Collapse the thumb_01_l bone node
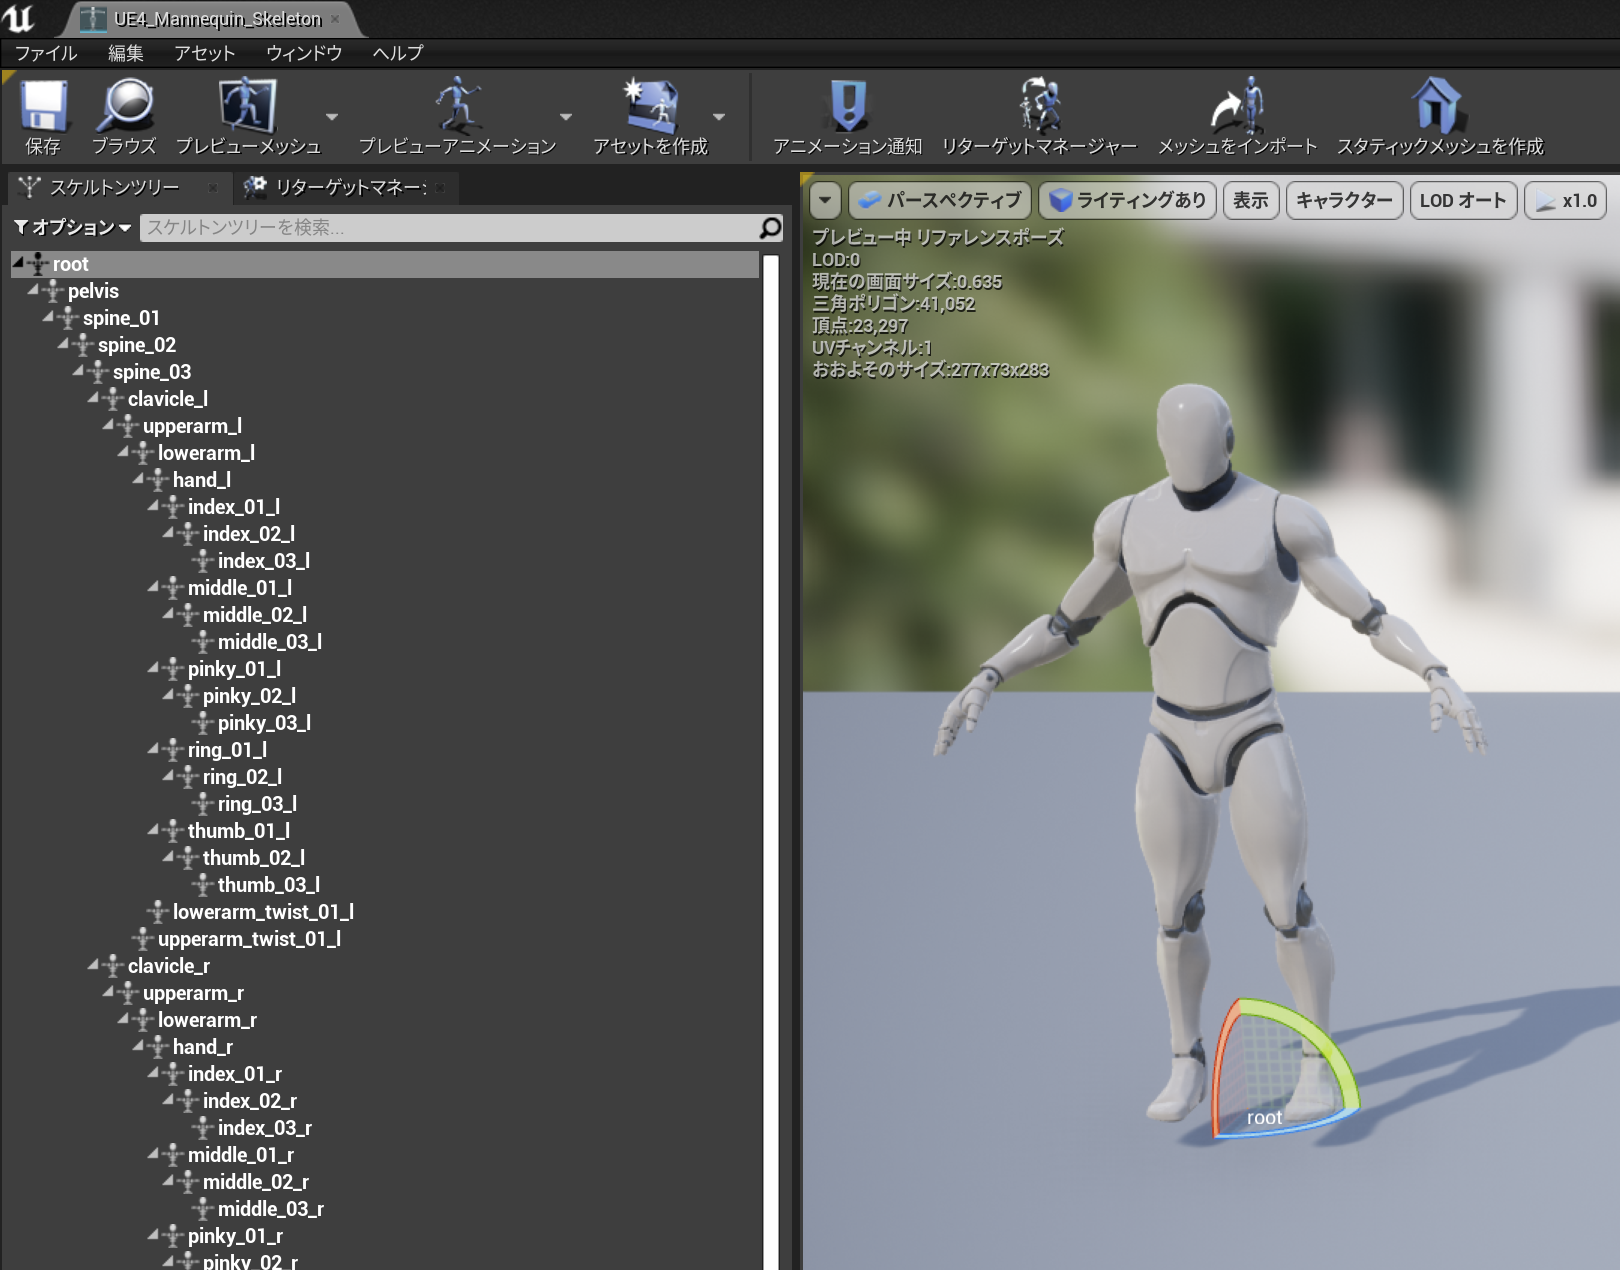 tap(153, 829)
